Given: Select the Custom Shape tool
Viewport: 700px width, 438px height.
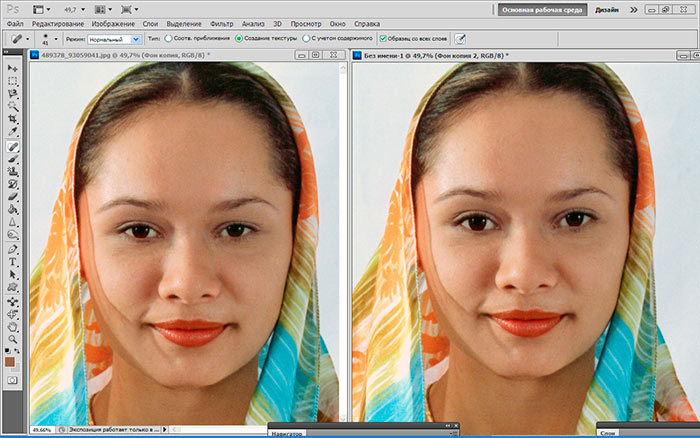Looking at the screenshot, I should pos(12,287).
